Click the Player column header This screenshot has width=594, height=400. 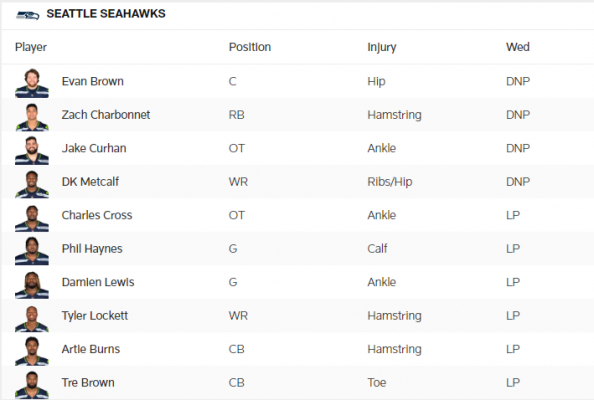(x=31, y=47)
